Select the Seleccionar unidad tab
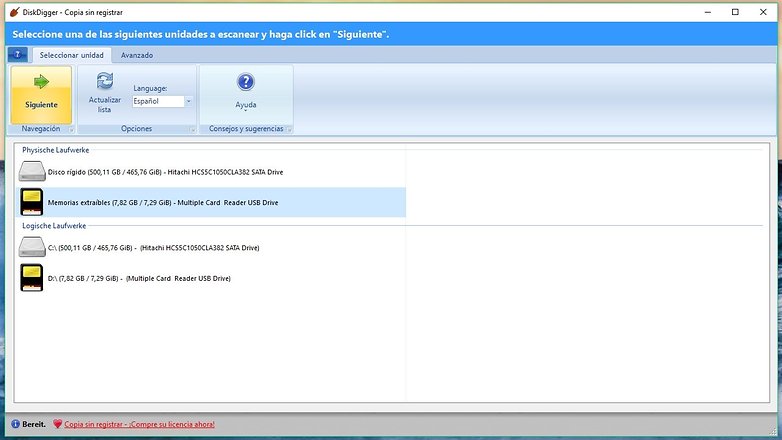782x440 pixels. [71, 55]
